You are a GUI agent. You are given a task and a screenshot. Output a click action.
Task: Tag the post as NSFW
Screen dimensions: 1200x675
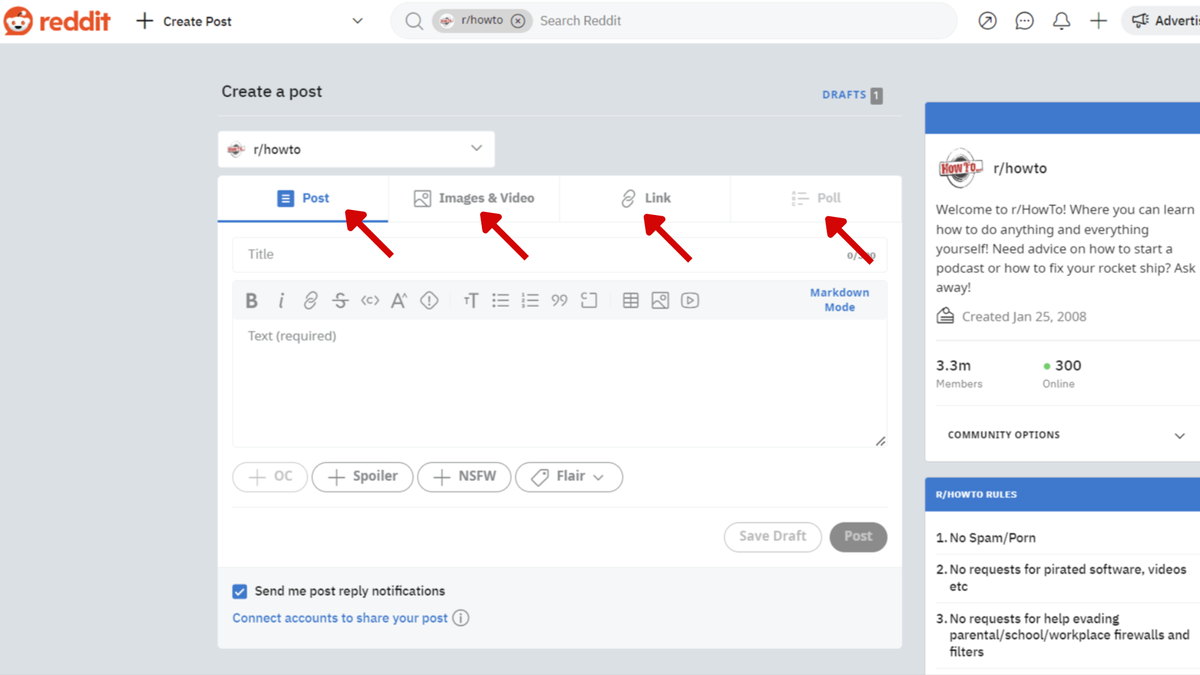pos(464,477)
